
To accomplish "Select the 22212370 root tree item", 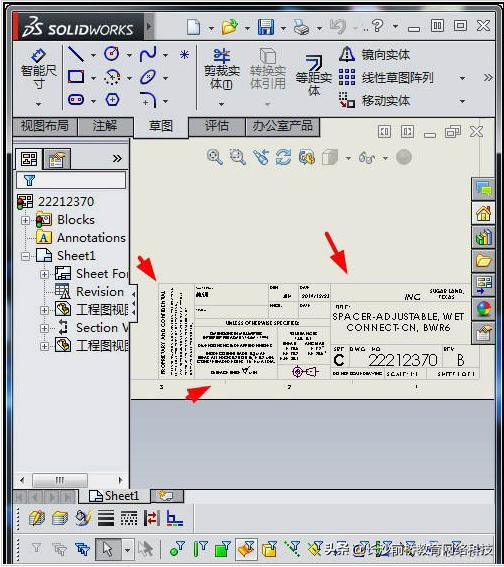I will pyautogui.click(x=56, y=202).
